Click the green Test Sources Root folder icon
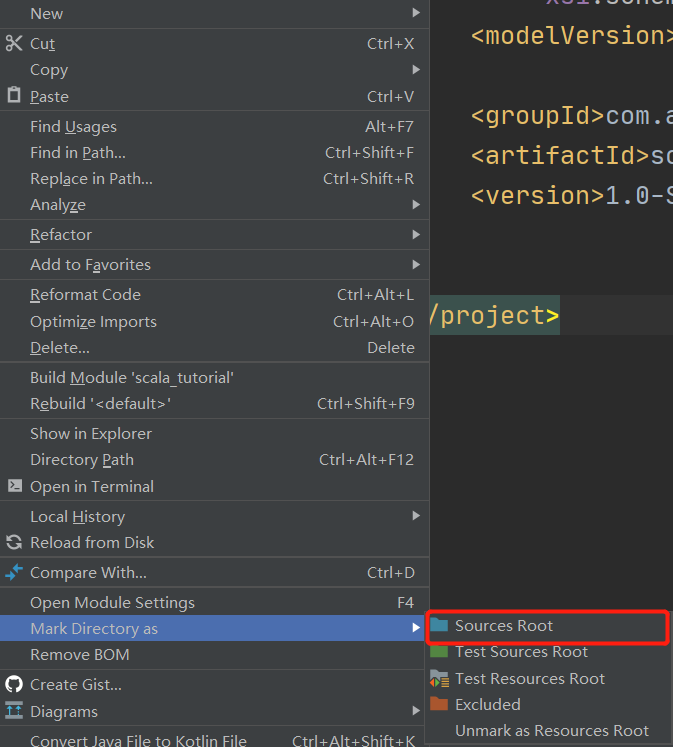 point(439,651)
